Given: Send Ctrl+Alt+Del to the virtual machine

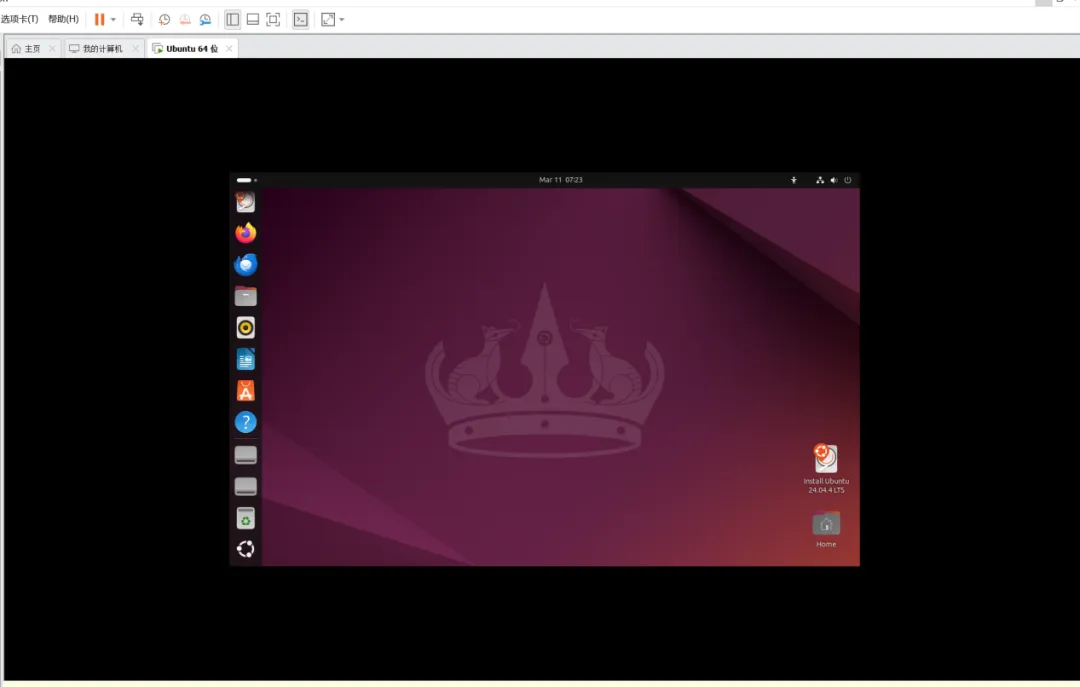Looking at the screenshot, I should (137, 19).
